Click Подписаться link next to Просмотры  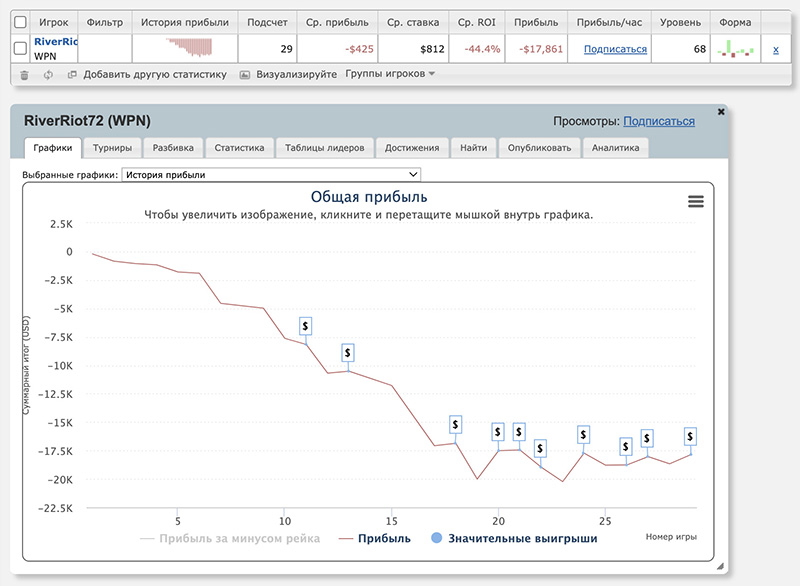tap(658, 121)
